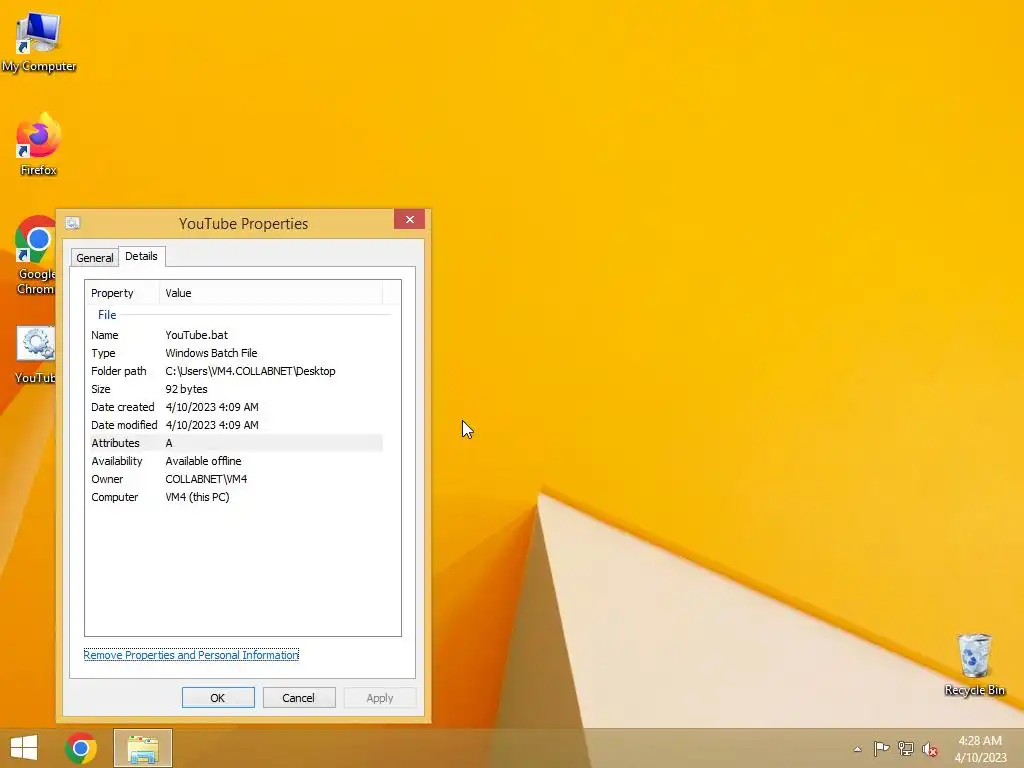Viewport: 1024px width, 768px height.
Task: Select the Folder path row
Action: (x=236, y=371)
